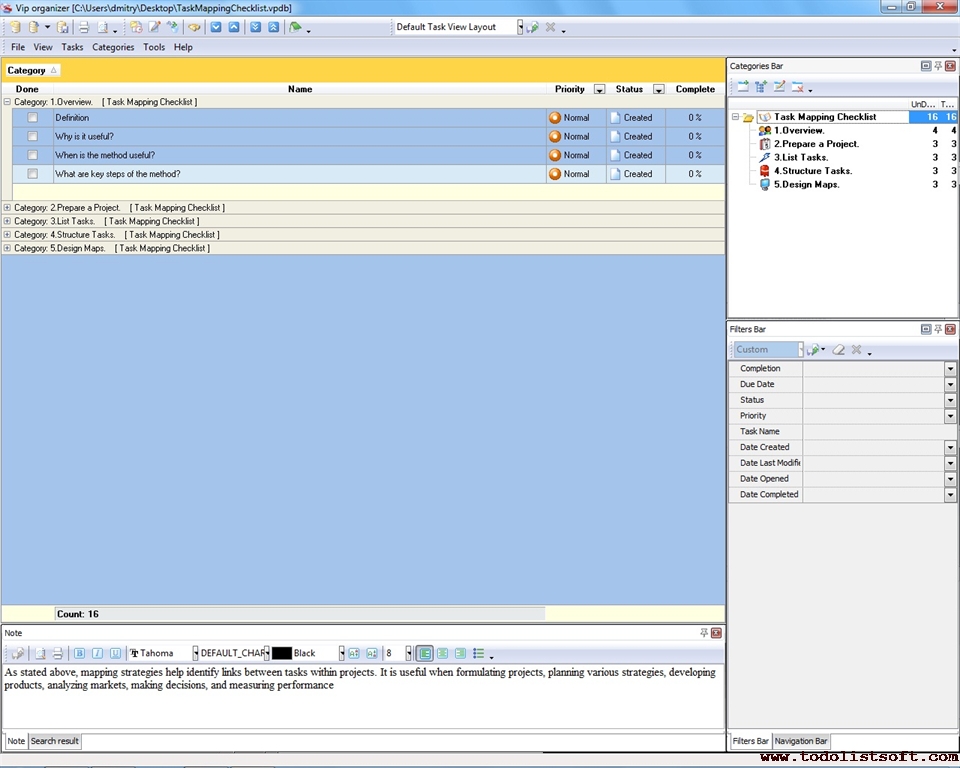This screenshot has width=960, height=768.
Task: Switch to the Navigation Bar tab
Action: 802,741
